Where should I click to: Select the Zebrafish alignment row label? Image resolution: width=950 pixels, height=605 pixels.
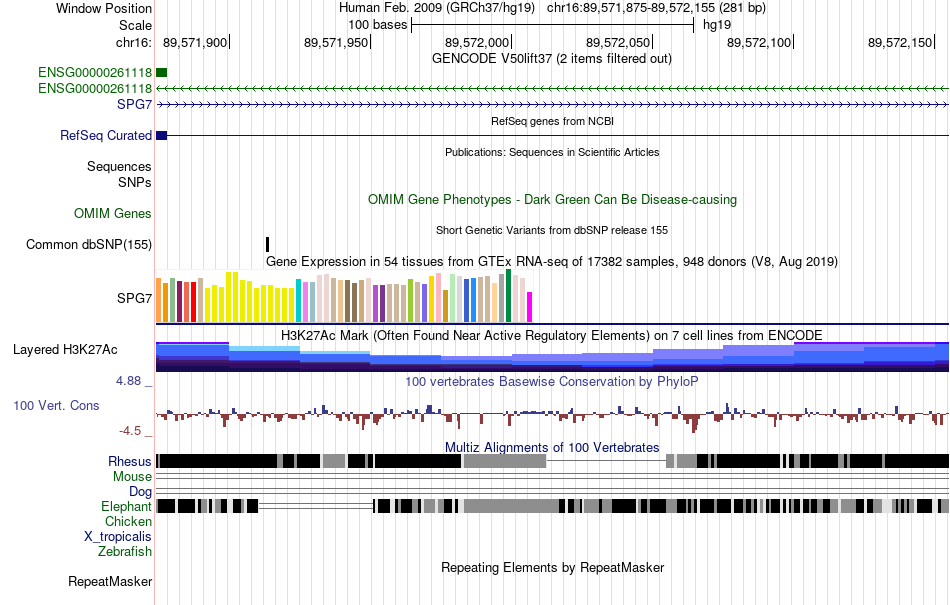[125, 551]
